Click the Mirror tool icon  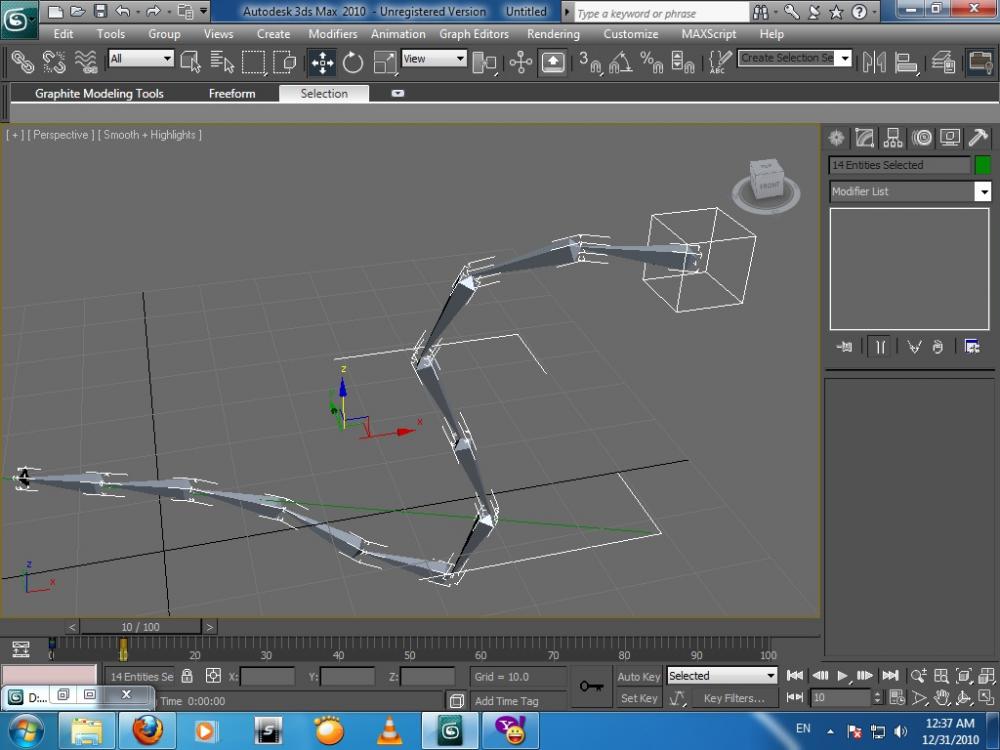point(874,63)
